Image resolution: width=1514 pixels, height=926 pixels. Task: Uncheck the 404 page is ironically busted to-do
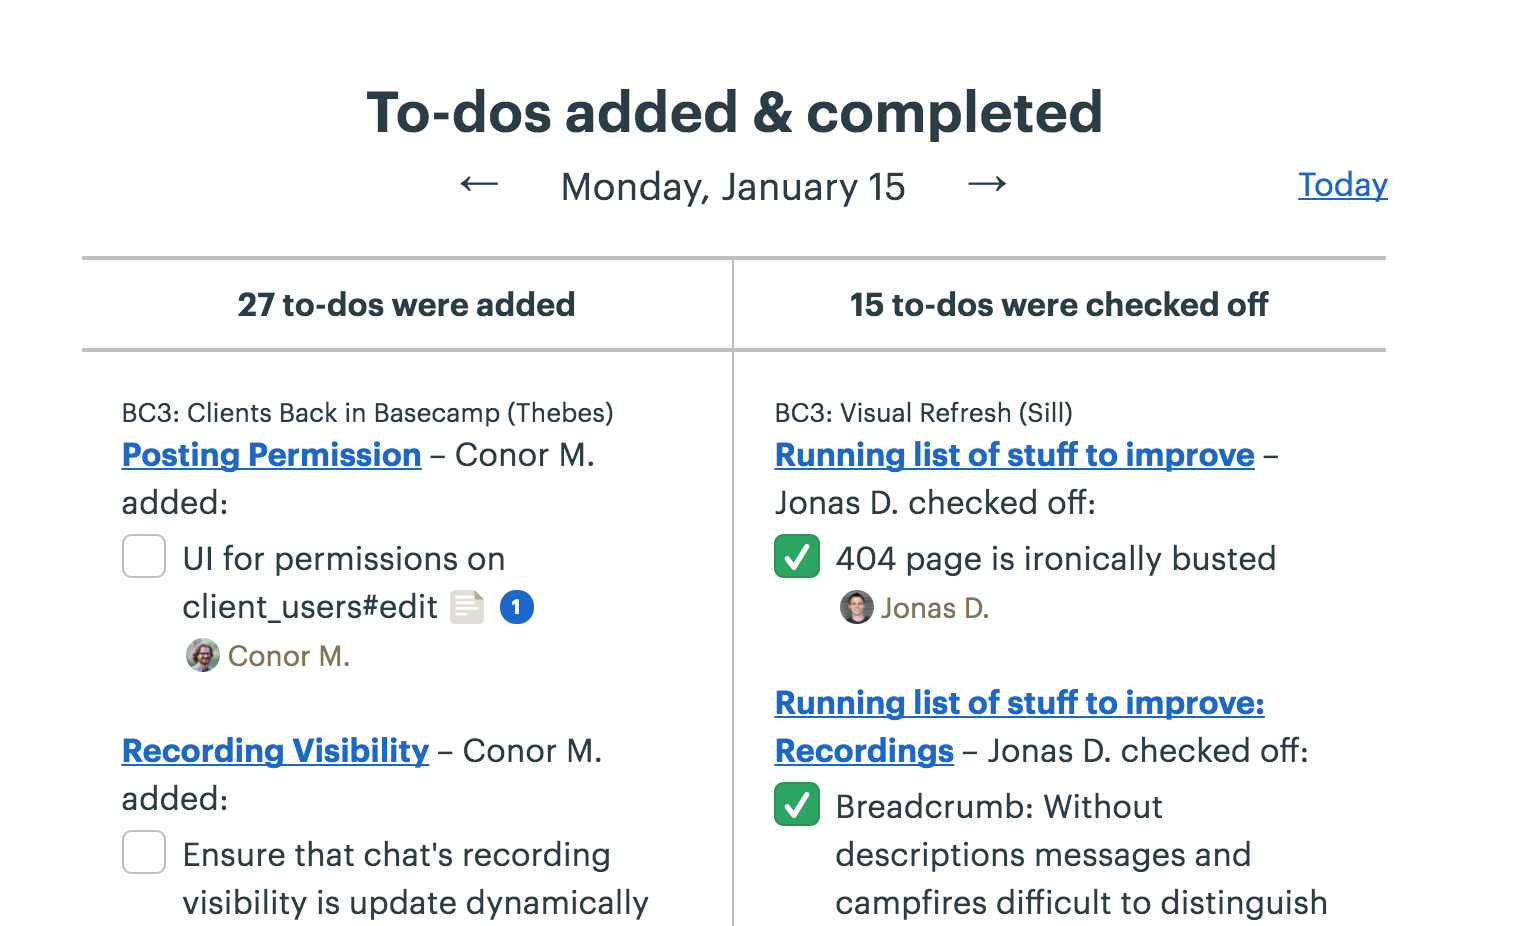coord(797,556)
